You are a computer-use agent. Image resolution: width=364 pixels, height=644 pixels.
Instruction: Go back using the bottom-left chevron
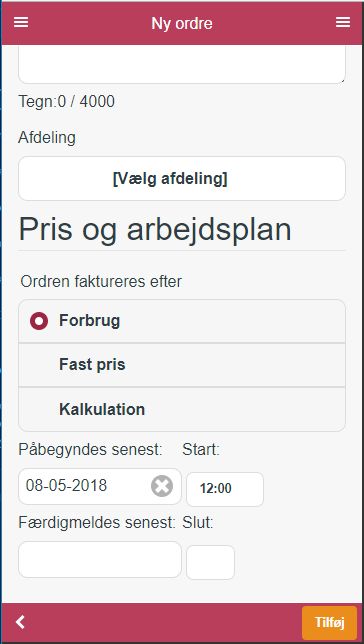20,622
